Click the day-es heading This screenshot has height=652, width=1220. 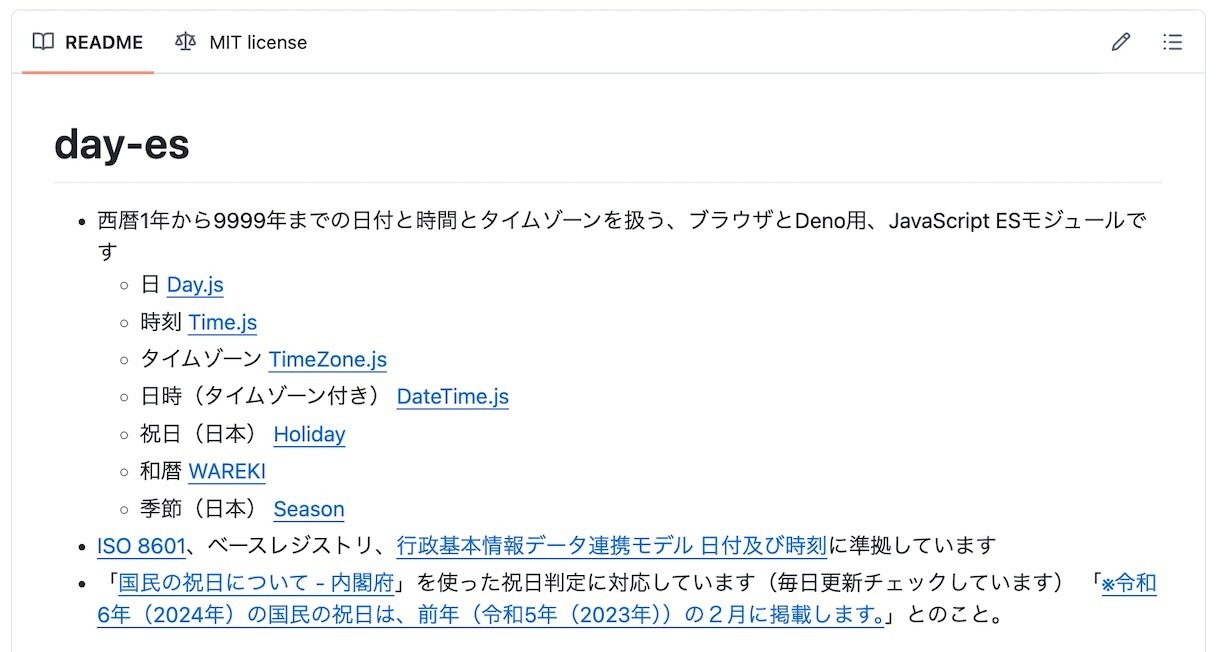122,145
